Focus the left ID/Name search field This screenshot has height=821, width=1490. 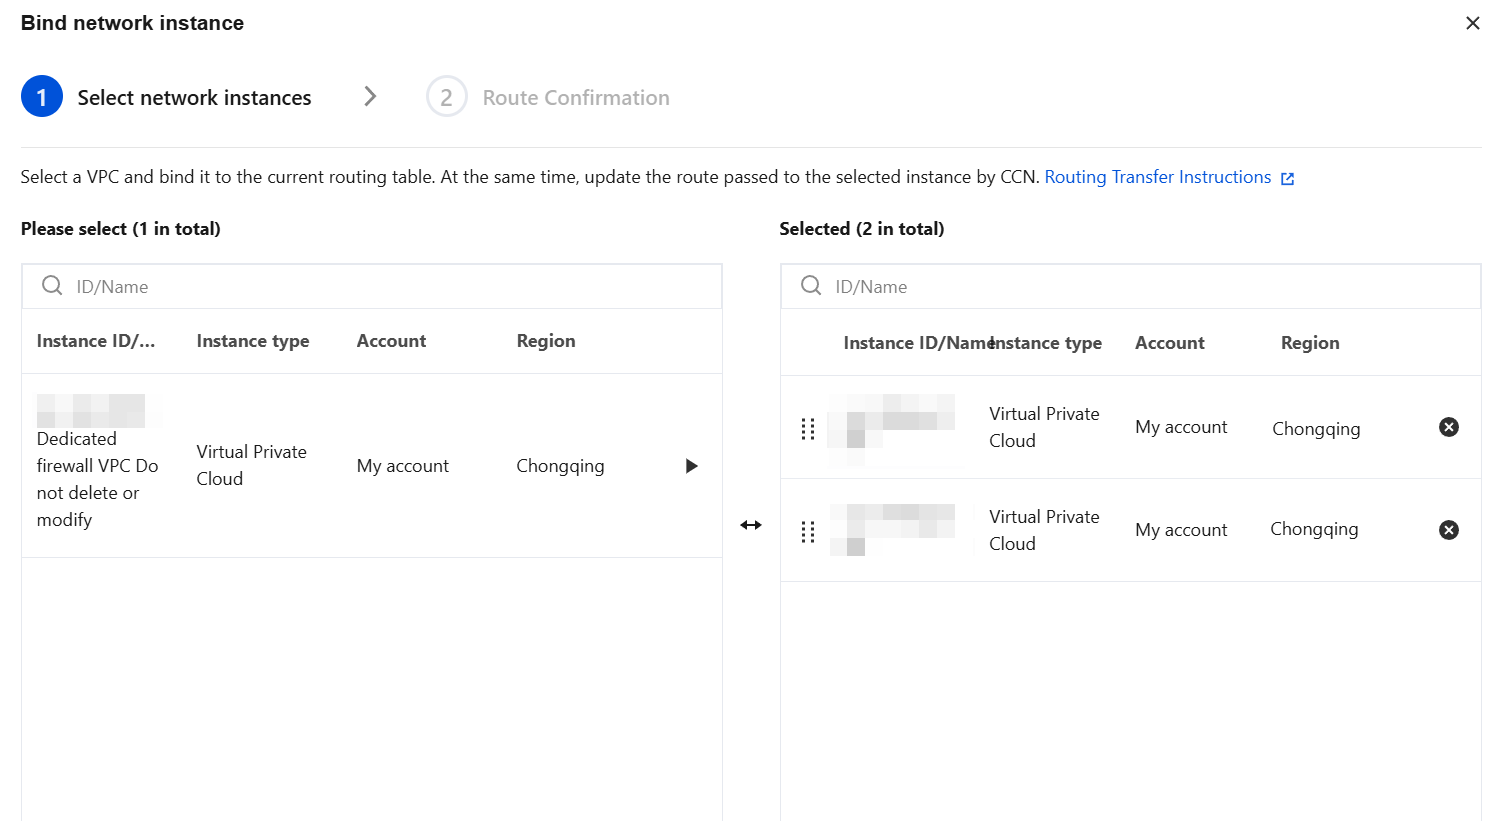point(390,287)
